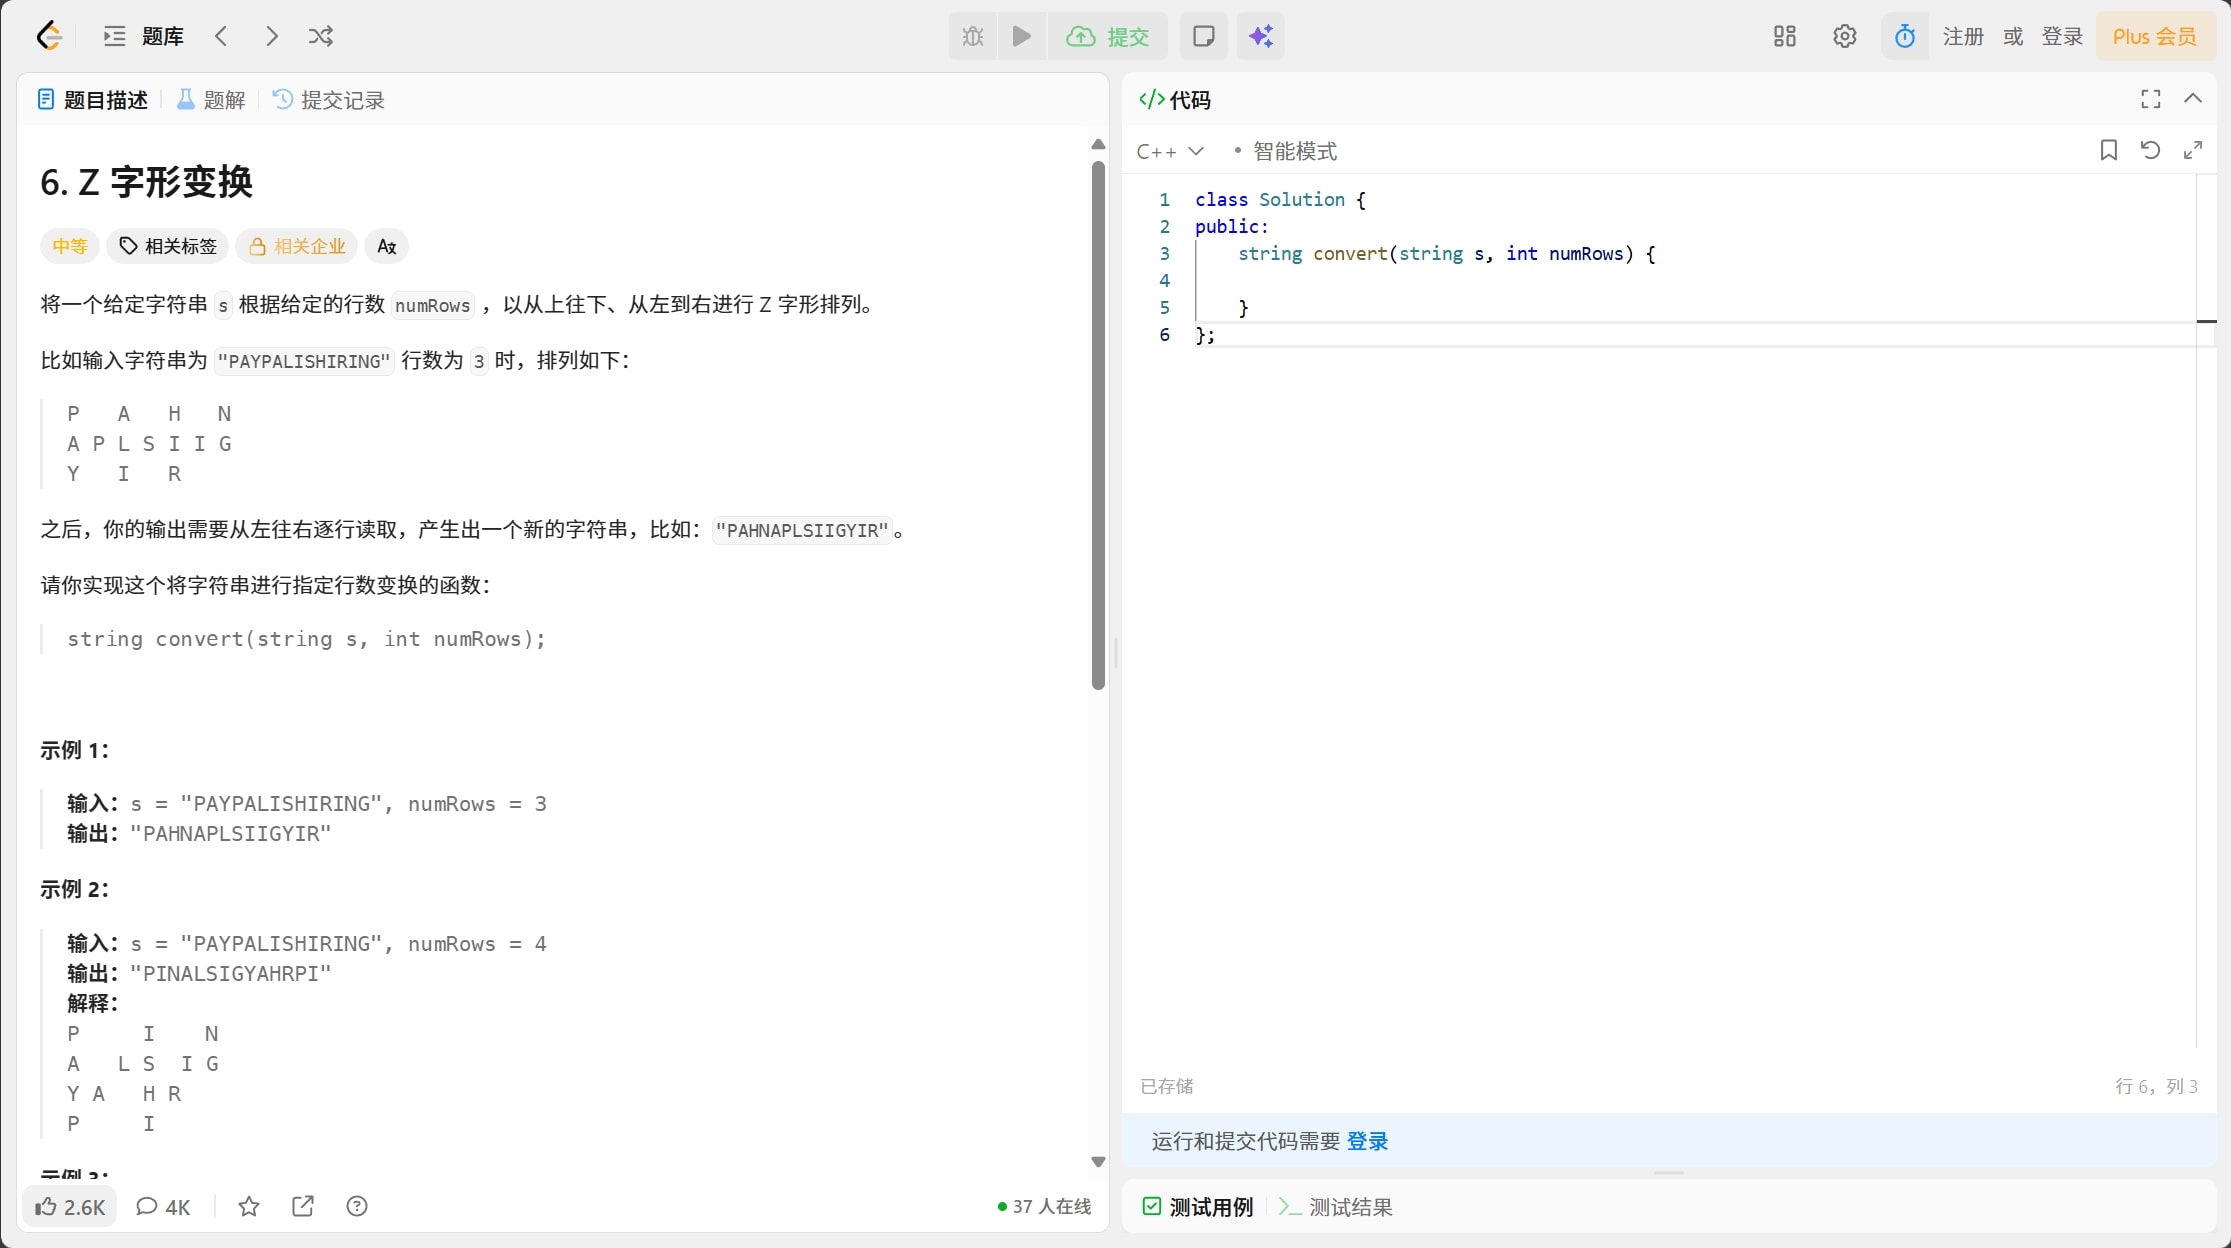Open the C++ language dropdown
Screen dimensions: 2231x1248
point(1170,152)
